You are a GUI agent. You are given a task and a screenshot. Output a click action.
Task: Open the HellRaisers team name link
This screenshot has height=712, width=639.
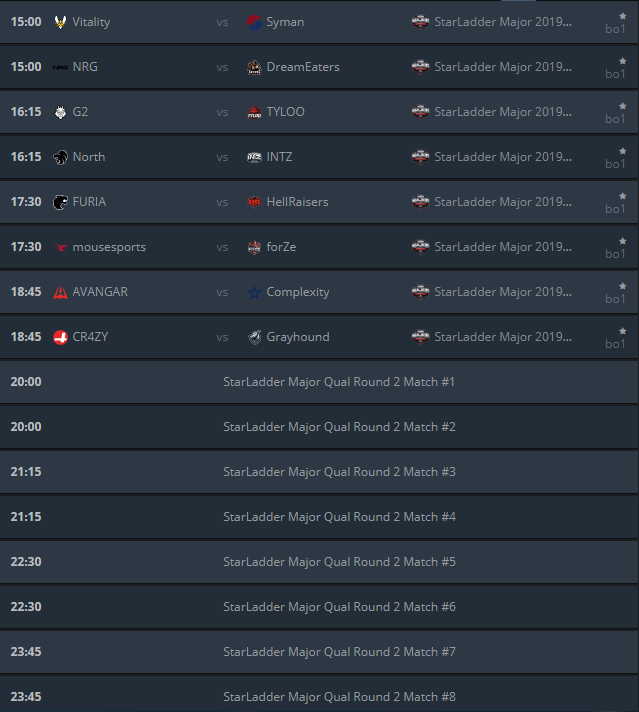[297, 202]
